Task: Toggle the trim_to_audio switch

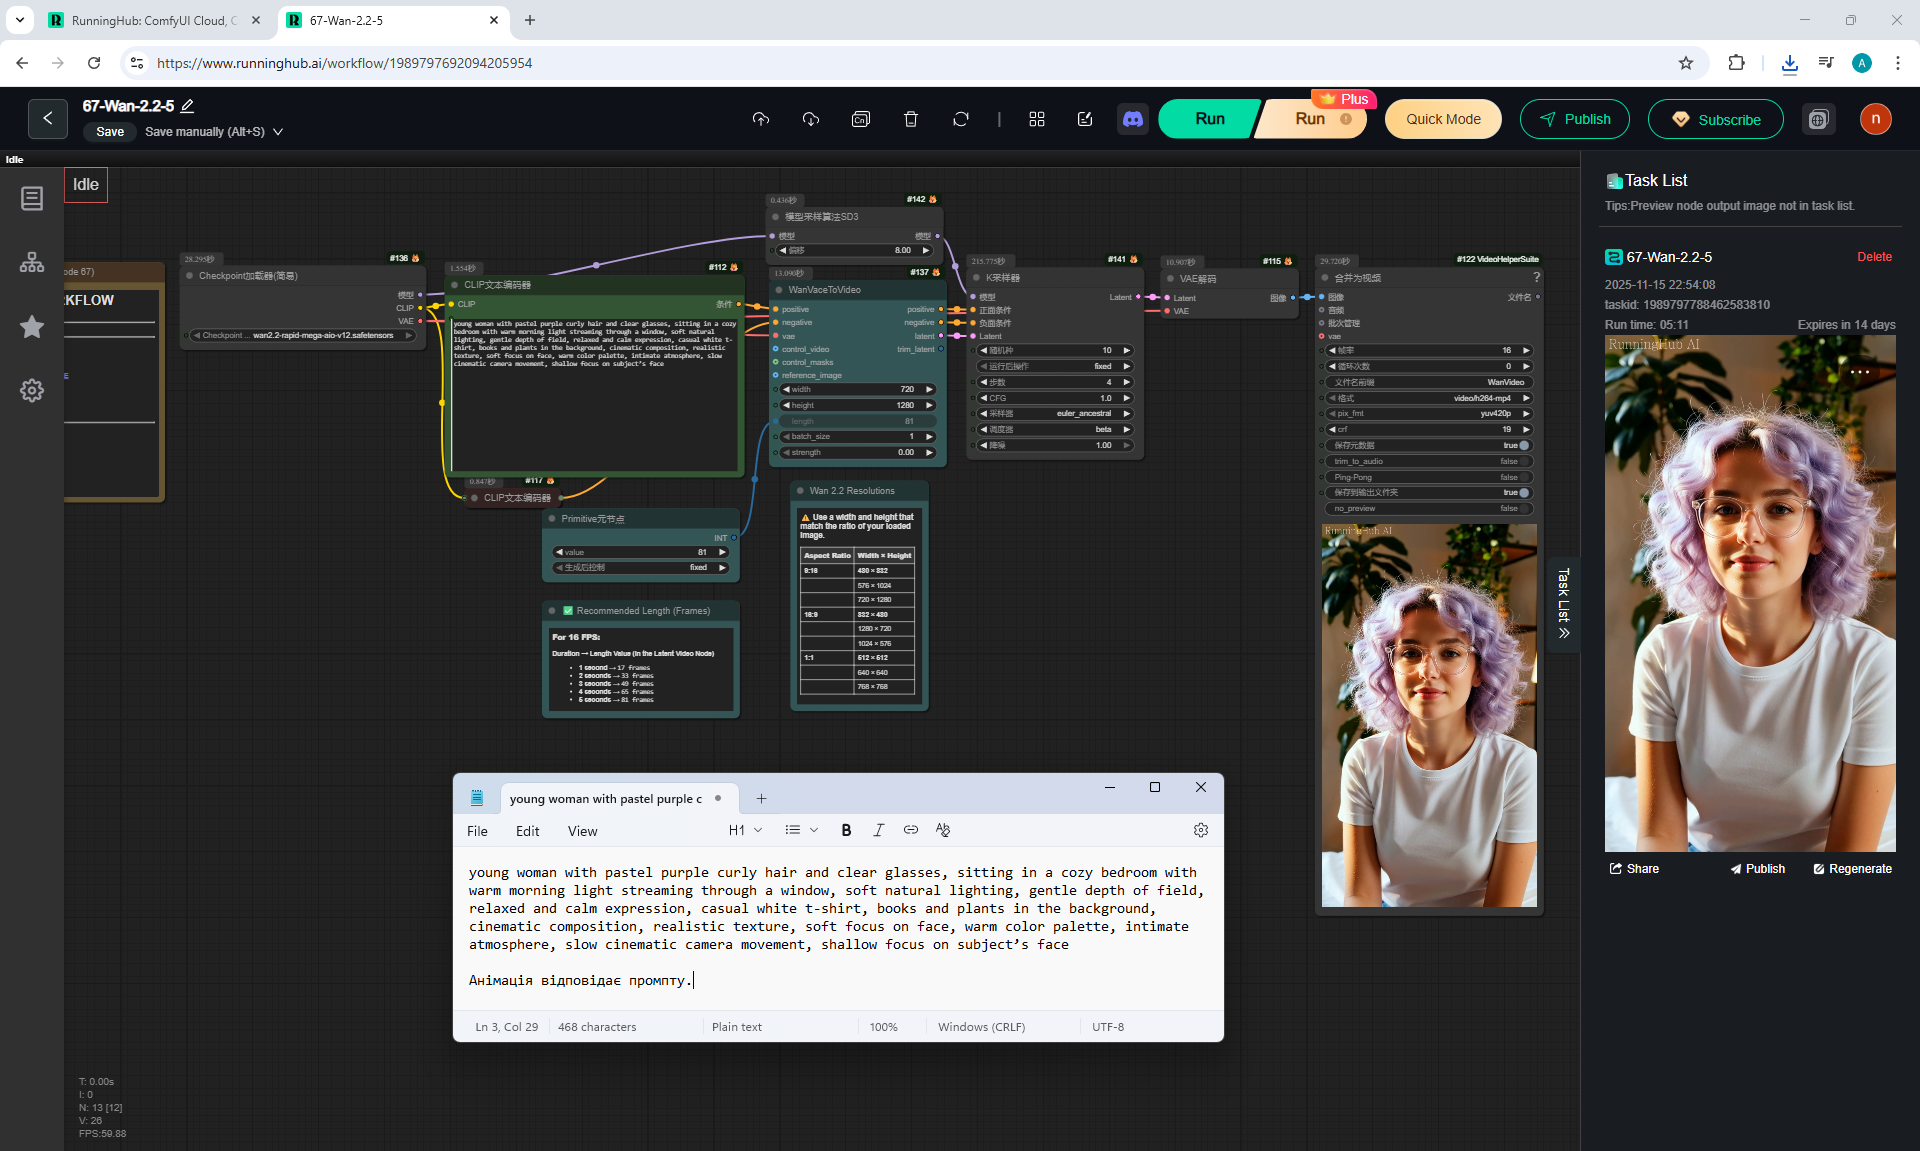Action: (1523, 461)
